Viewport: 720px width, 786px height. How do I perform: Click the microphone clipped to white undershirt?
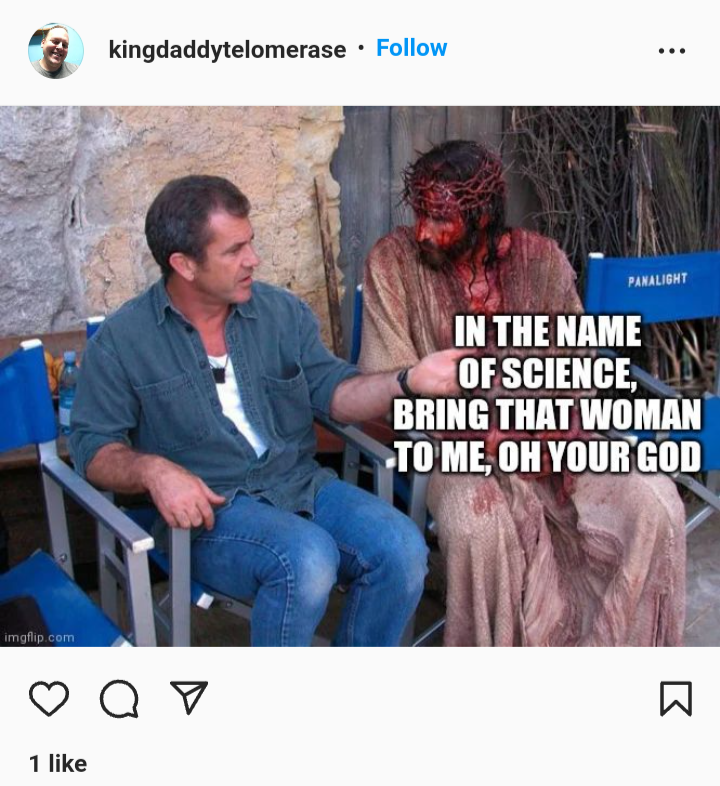[x=219, y=374]
